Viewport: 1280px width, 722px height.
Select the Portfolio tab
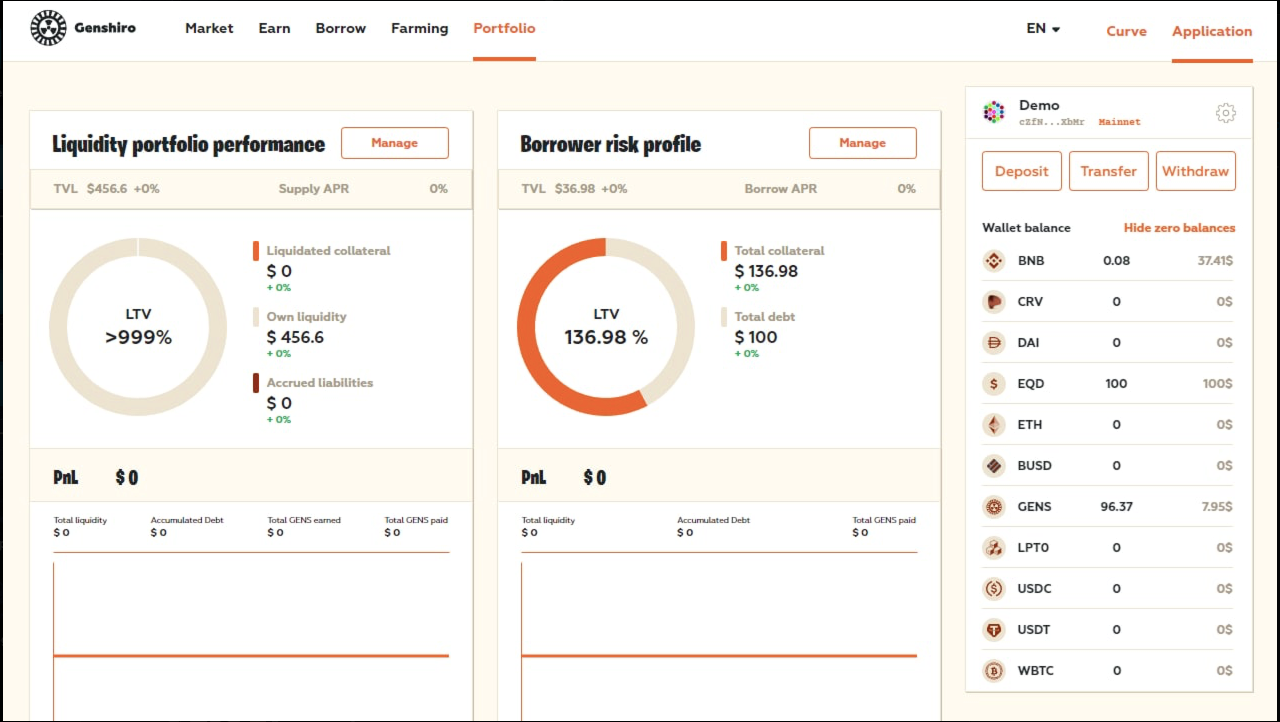pyautogui.click(x=504, y=29)
